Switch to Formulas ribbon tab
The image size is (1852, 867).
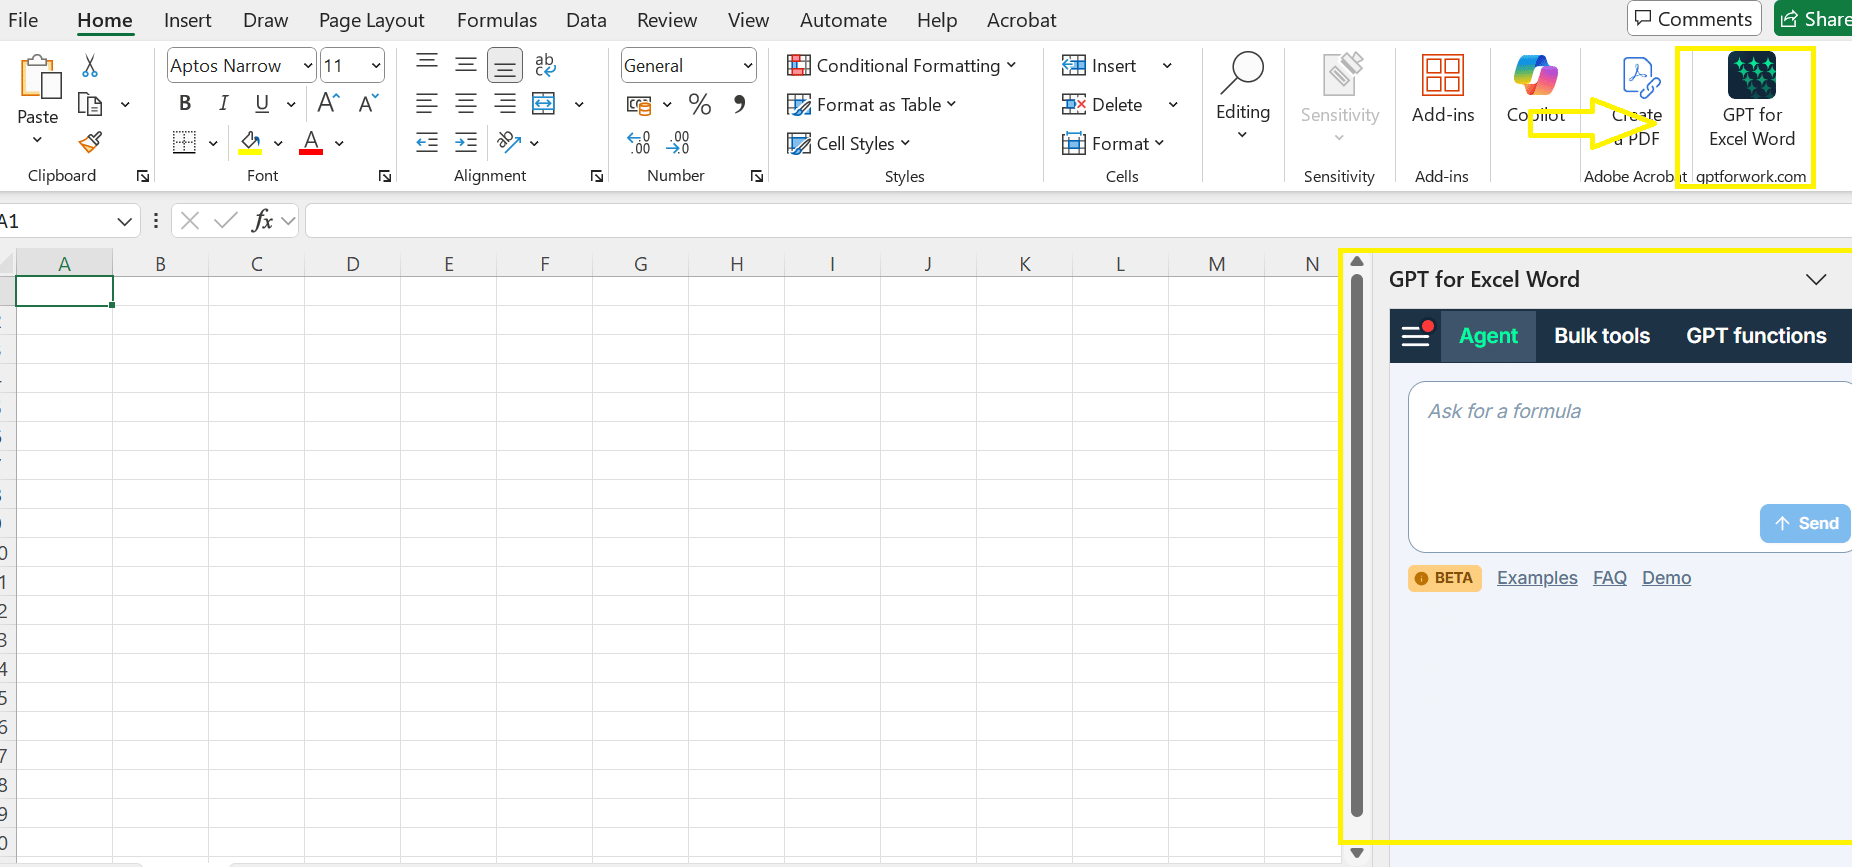(497, 20)
